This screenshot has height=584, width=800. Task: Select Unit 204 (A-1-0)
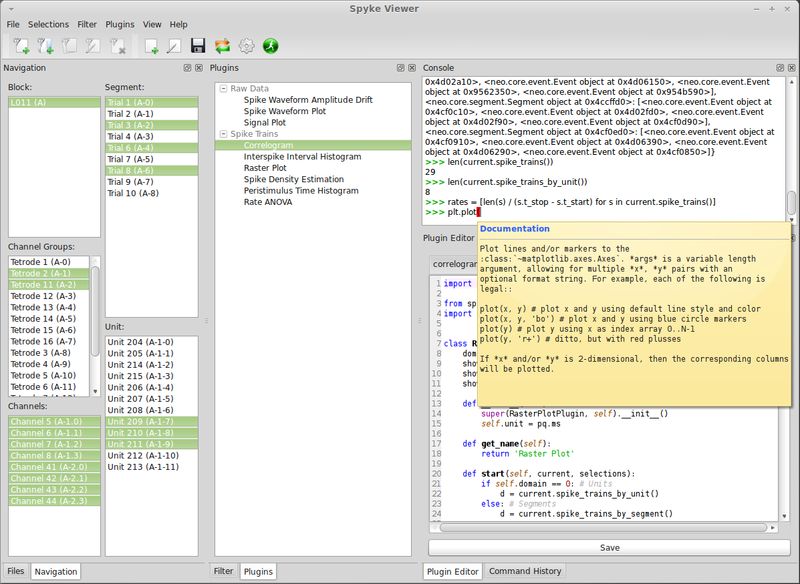tap(152, 342)
